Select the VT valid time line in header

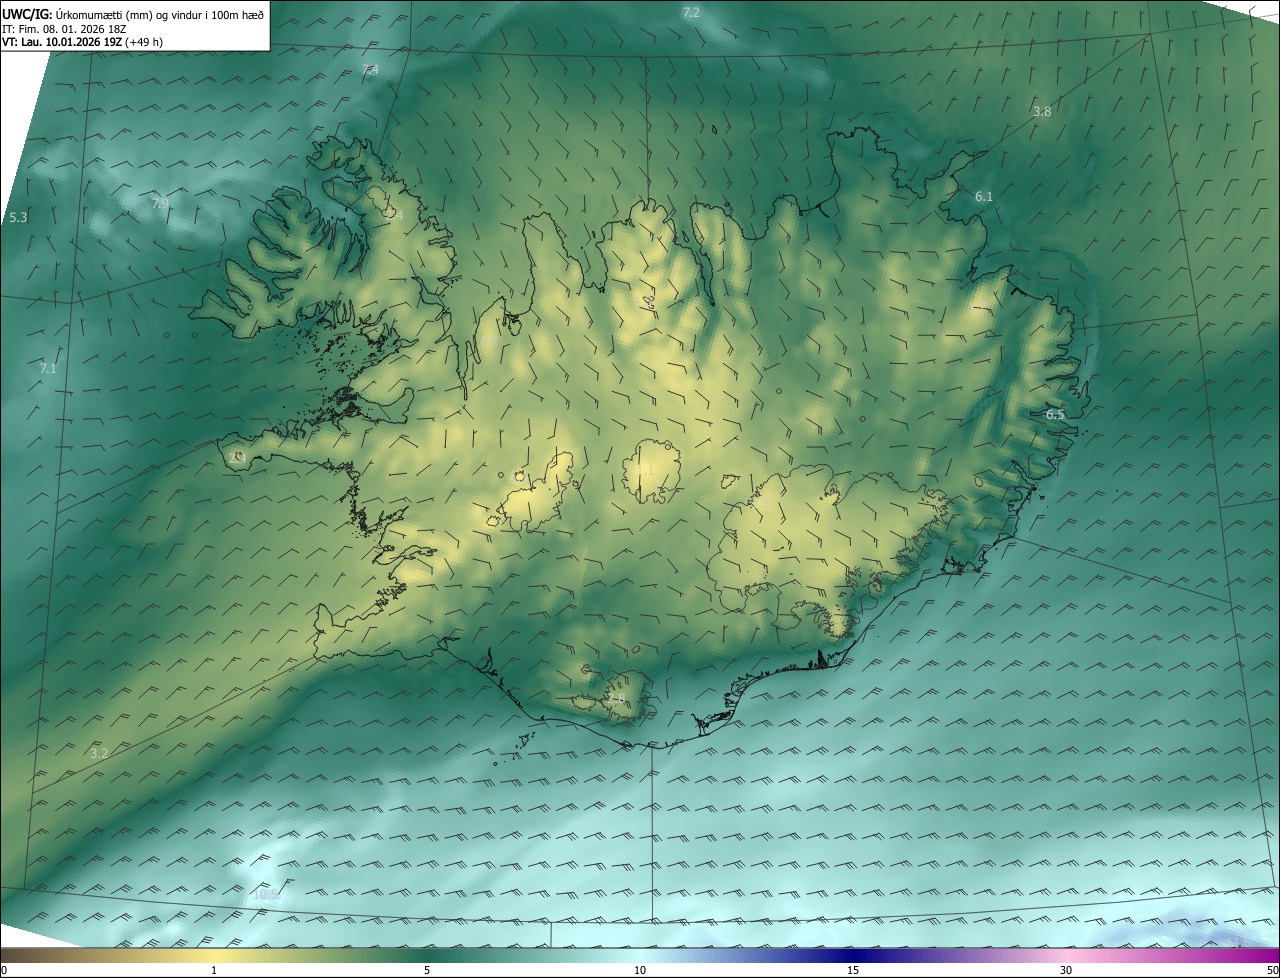83,43
